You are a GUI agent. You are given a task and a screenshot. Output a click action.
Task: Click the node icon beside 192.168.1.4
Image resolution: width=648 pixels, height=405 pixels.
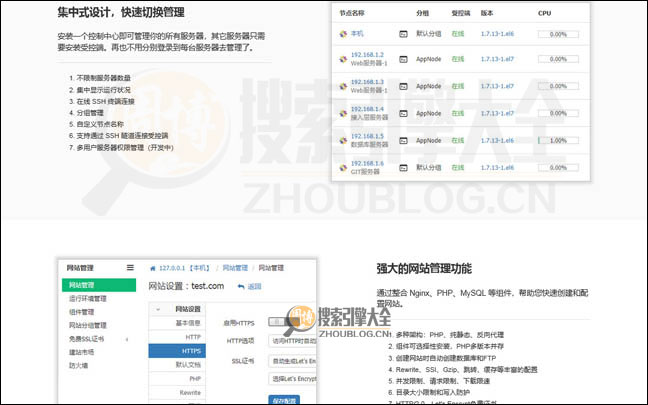click(x=343, y=113)
